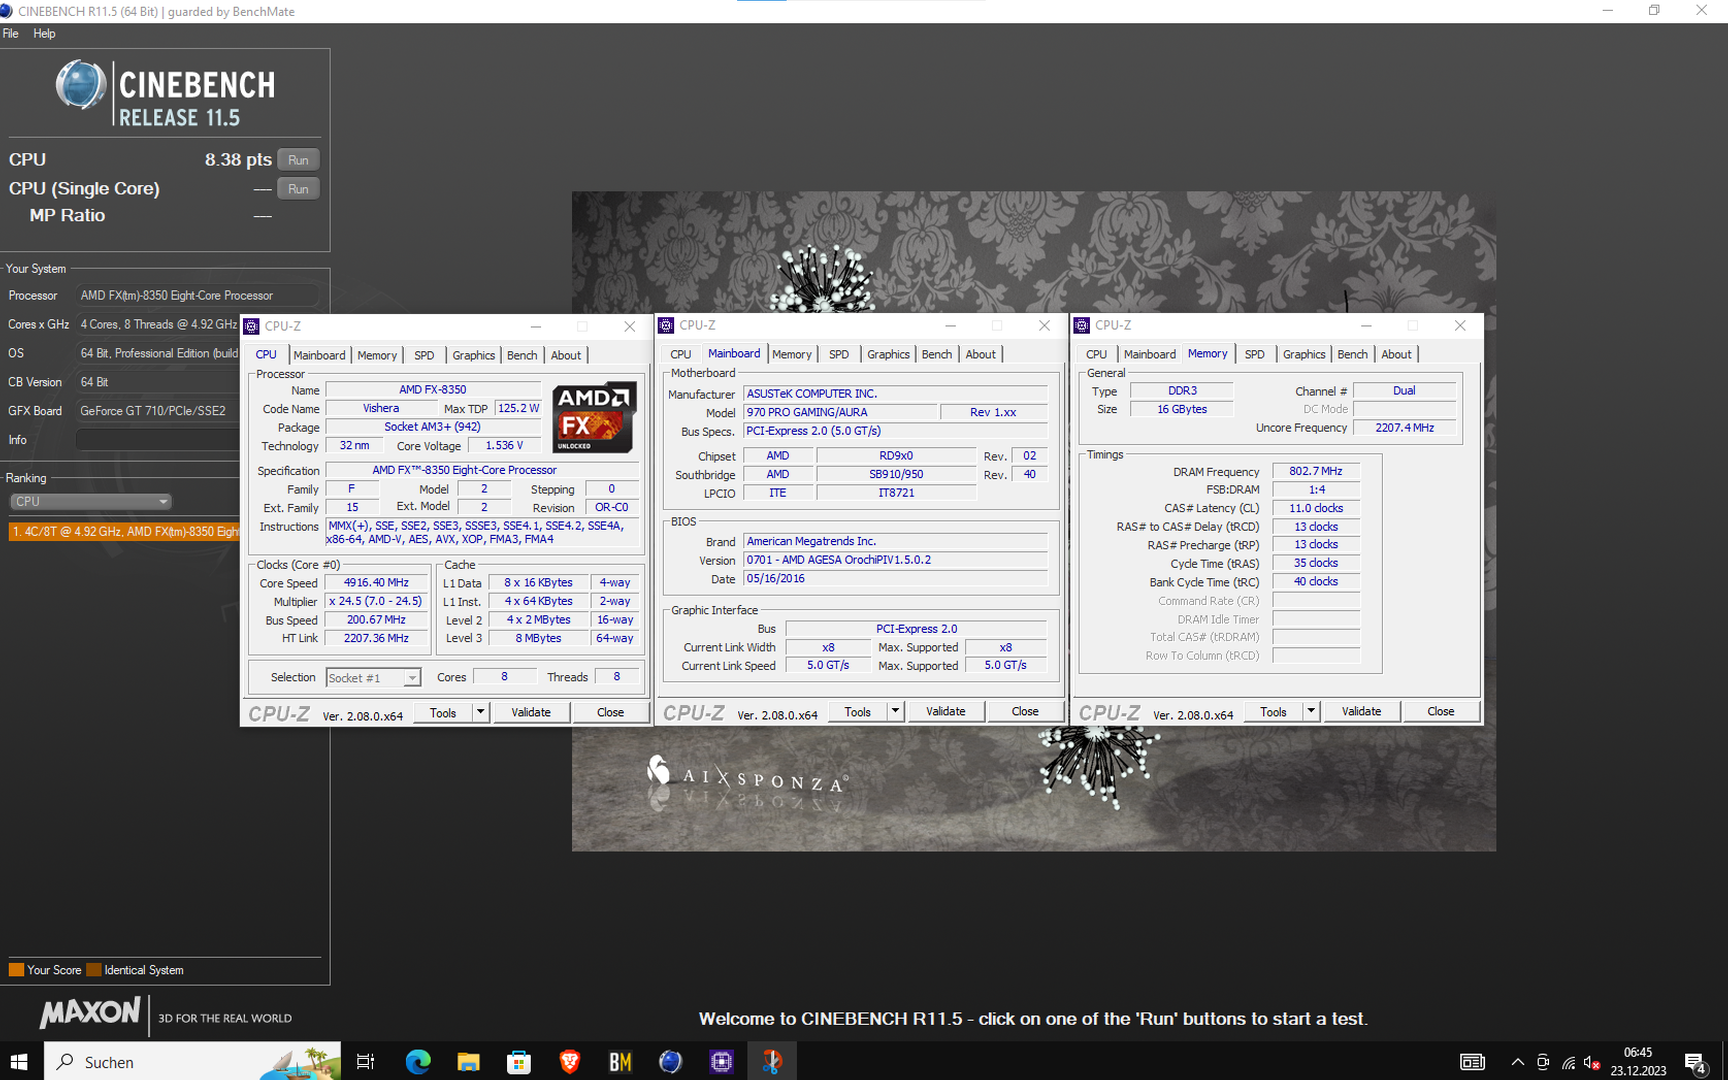Open BenchMate from the taskbar
This screenshot has width=1728, height=1080.
point(620,1061)
